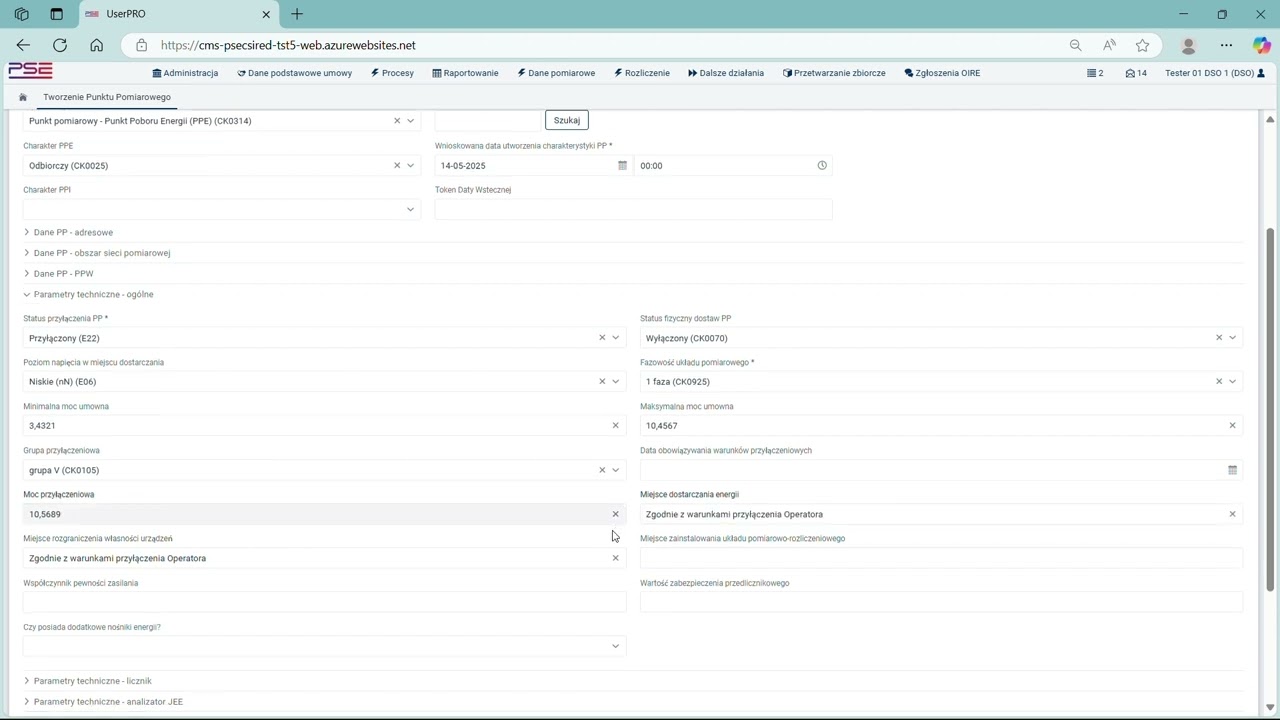Open Tester 01 DSO 1 user menu
Viewport: 1280px width, 720px height.
[1215, 73]
